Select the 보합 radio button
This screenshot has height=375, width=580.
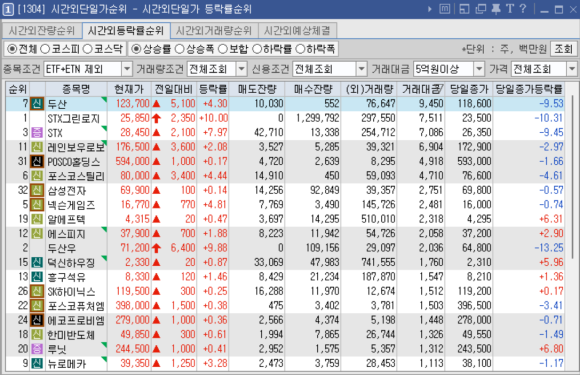coord(223,49)
